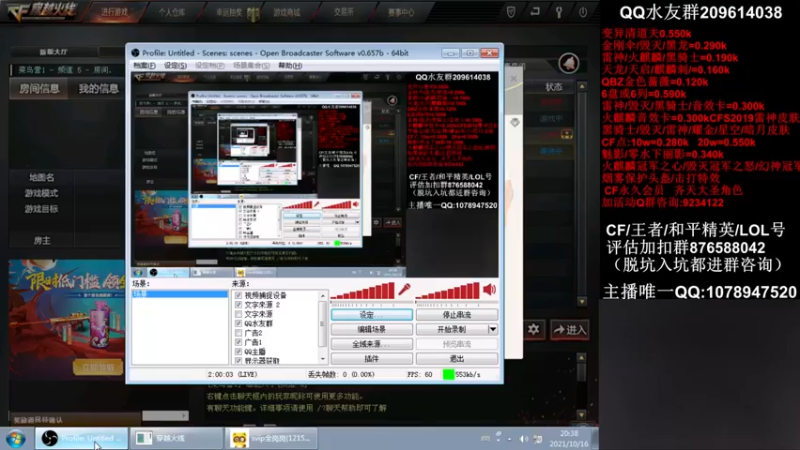Click the CrossFire power icon in top bar
800x450 pixels.
coord(583,12)
